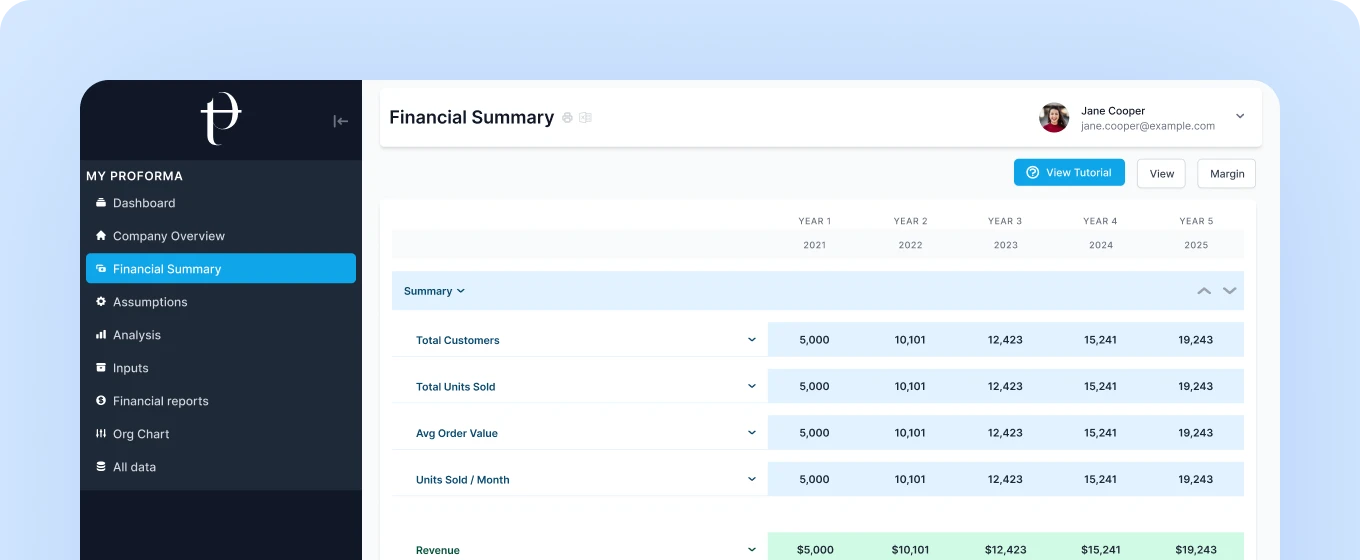
Task: Click the Proforma logo in the sidebar
Action: (x=221, y=119)
